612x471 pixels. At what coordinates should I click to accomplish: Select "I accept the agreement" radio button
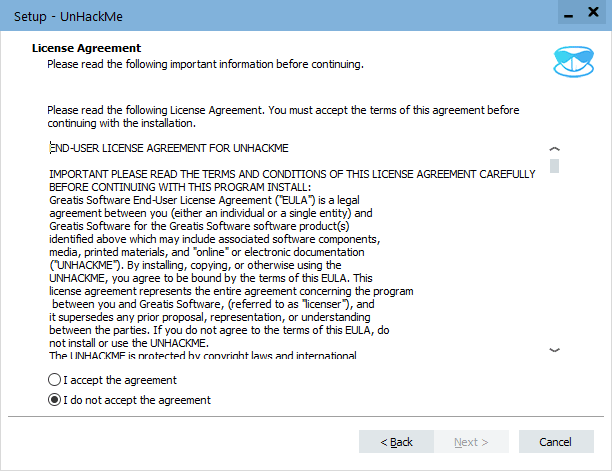tap(54, 380)
